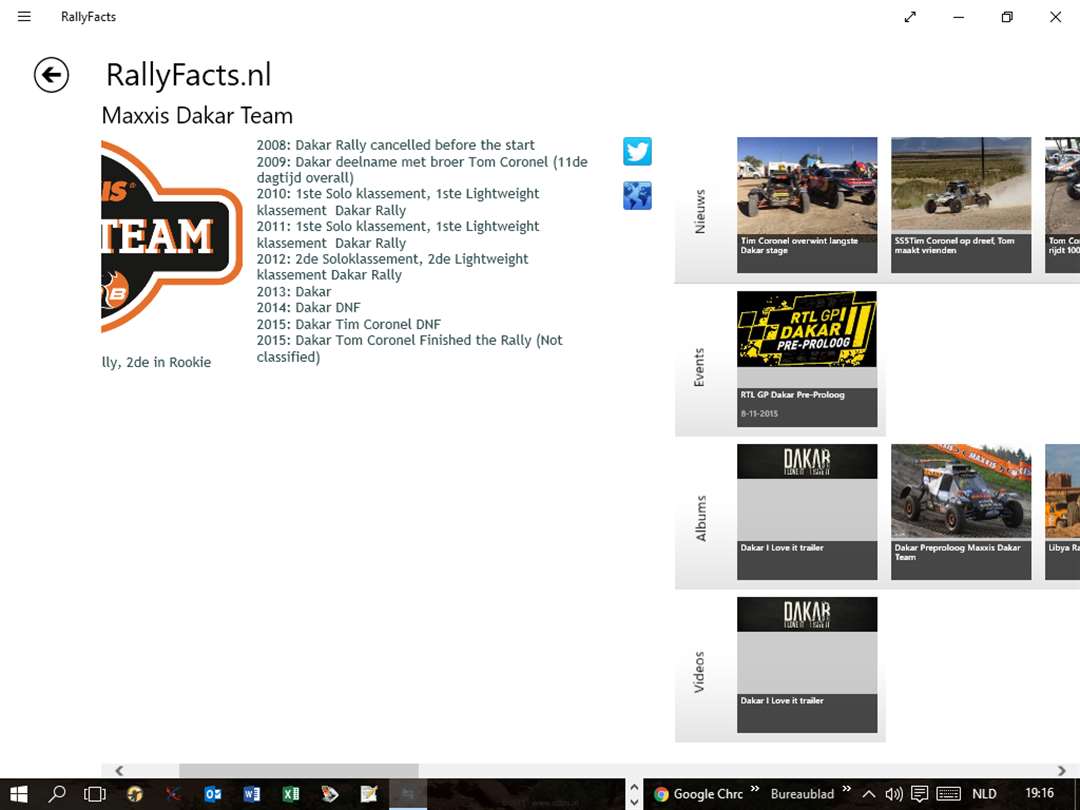Image resolution: width=1080 pixels, height=810 pixels.
Task: Select the Albums section label
Action: pyautogui.click(x=700, y=518)
